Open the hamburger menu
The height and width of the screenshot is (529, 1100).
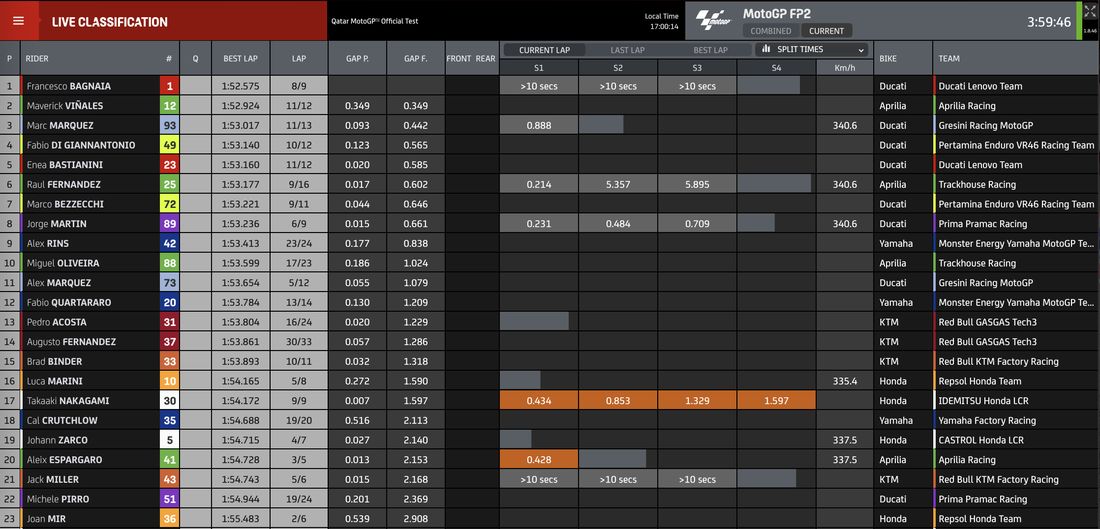click(19, 21)
